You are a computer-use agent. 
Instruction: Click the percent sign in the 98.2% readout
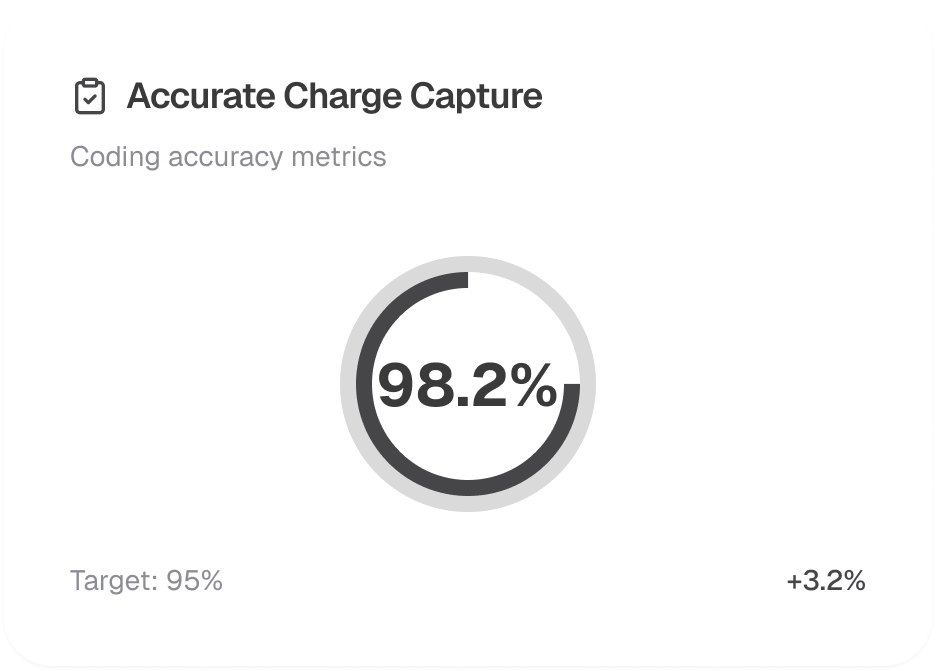[x=532, y=386]
